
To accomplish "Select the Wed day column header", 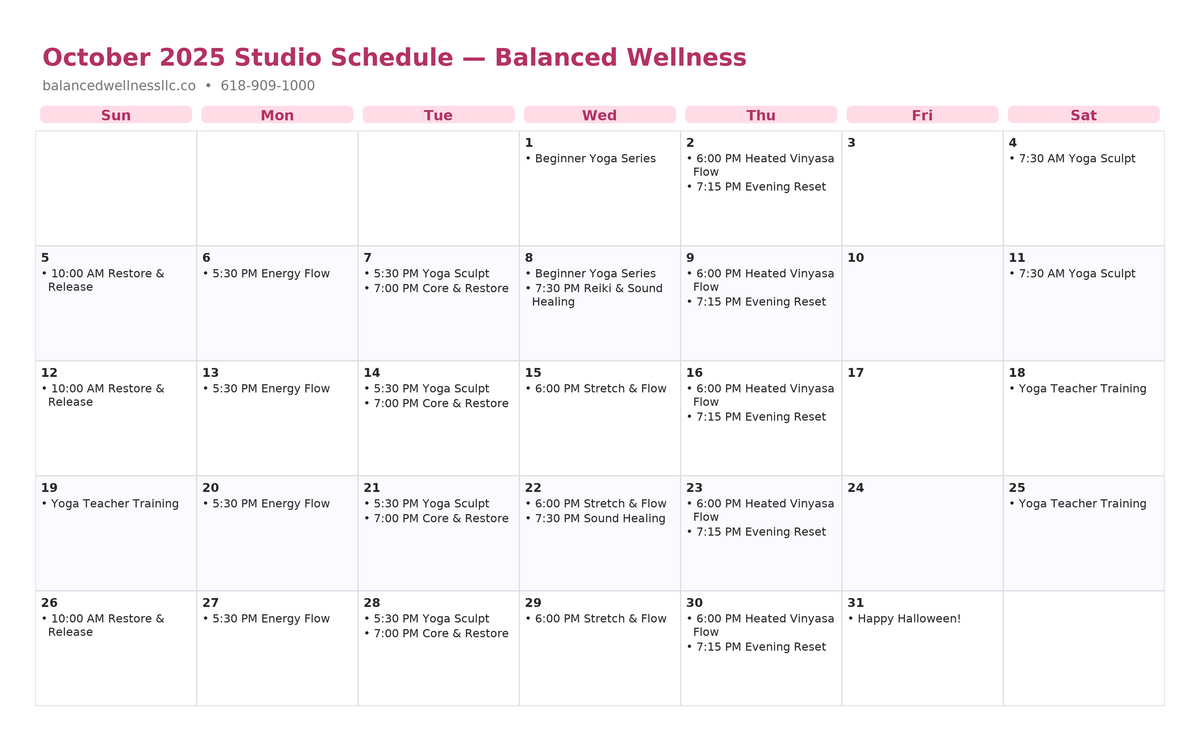I will pos(599,115).
